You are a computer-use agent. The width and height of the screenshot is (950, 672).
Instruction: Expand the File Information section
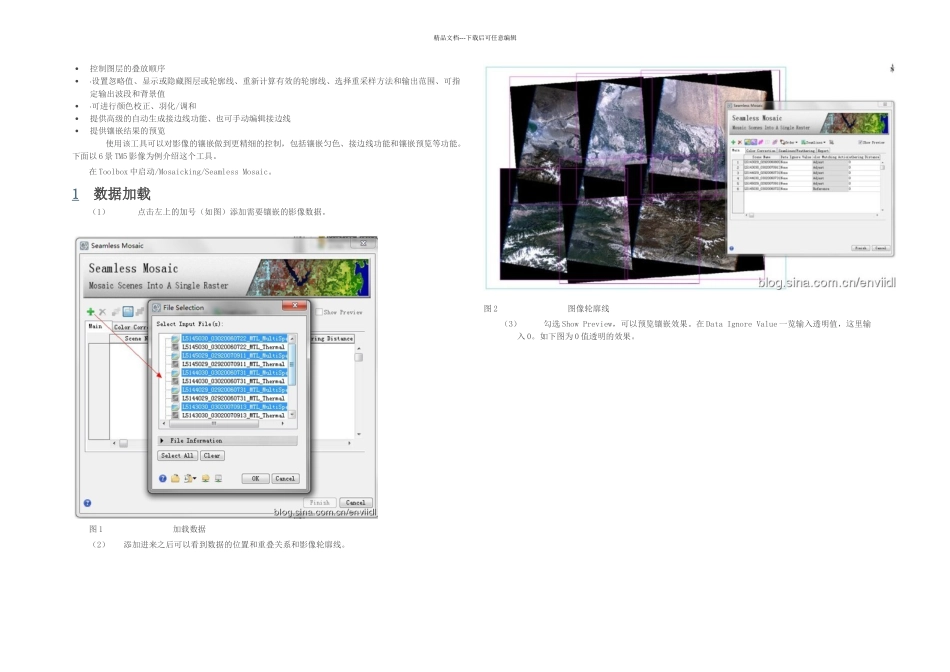tap(228, 441)
